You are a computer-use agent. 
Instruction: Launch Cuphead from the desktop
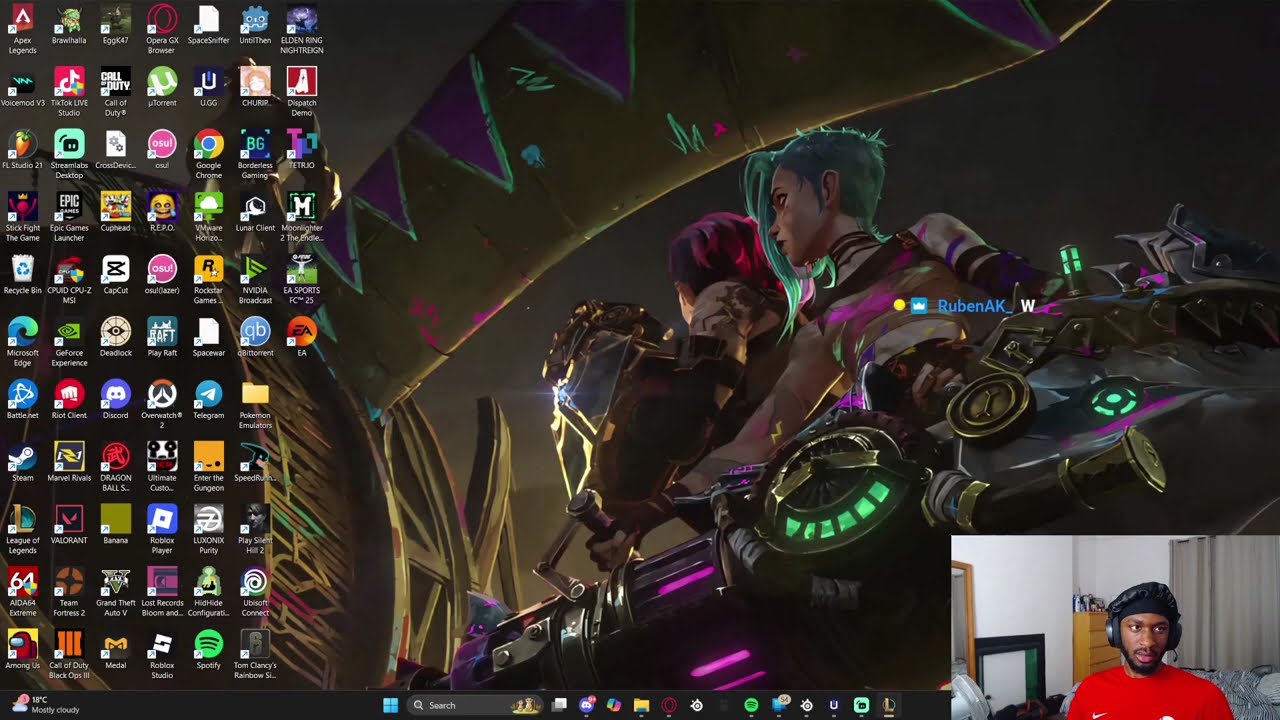pos(115,213)
